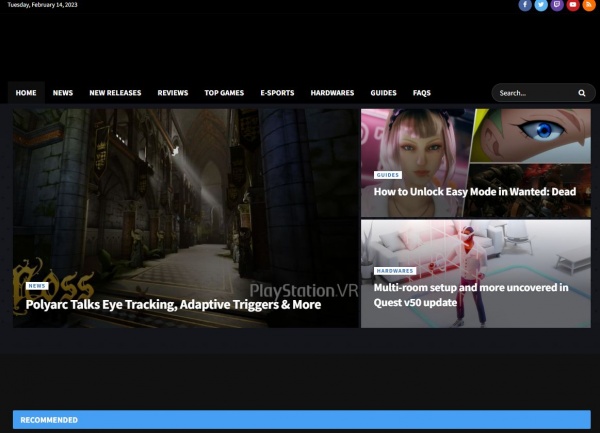Click the HARDWARES category badge
The width and height of the screenshot is (600, 433).
pos(395,271)
